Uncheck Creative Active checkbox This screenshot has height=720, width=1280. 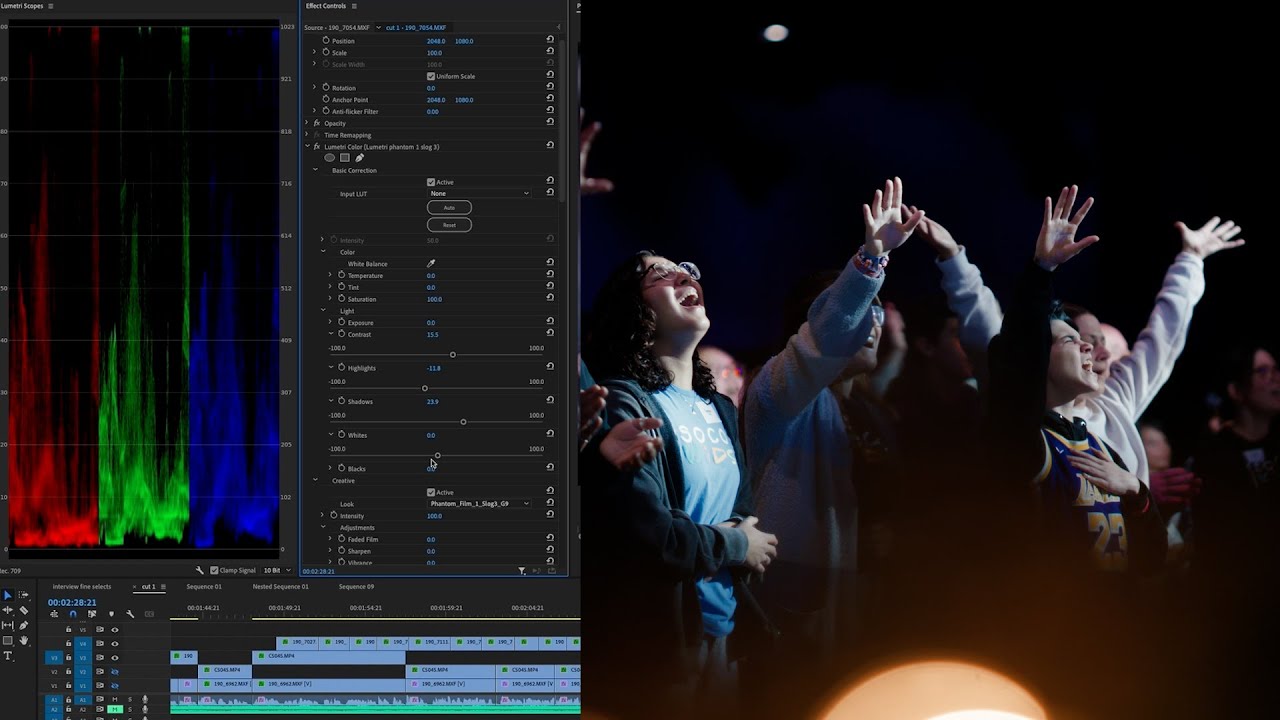[431, 492]
